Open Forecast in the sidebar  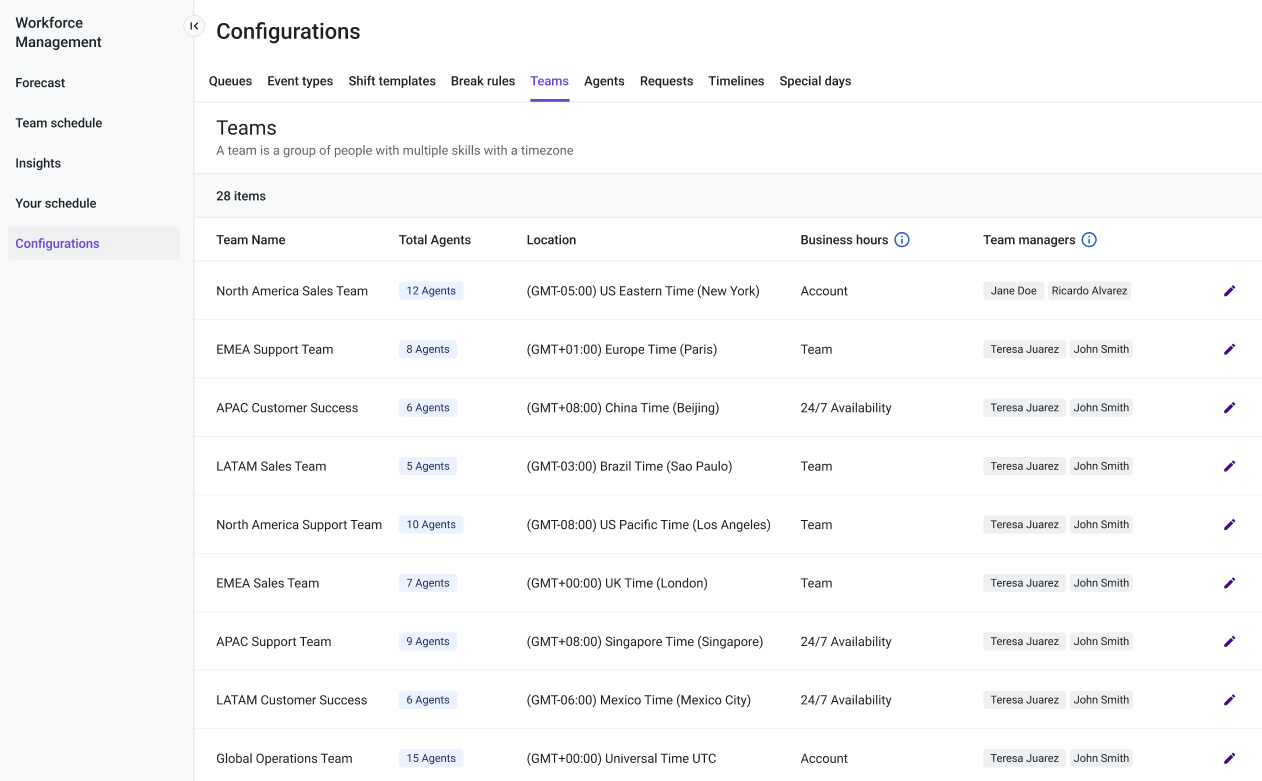(94, 83)
